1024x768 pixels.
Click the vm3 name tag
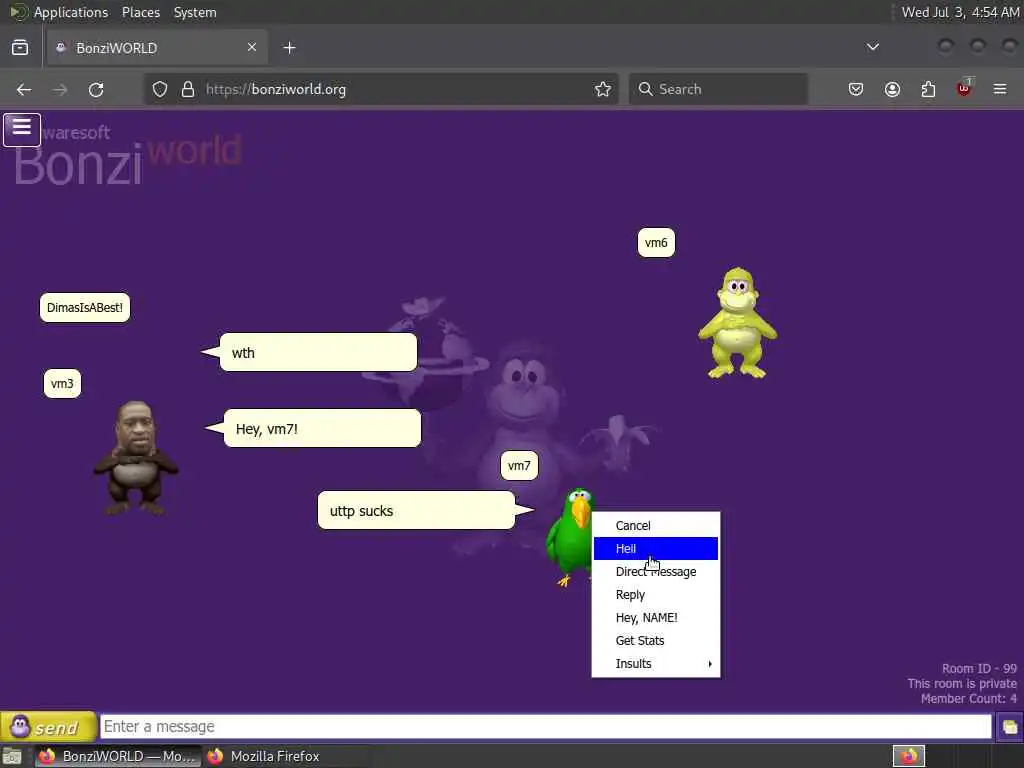click(x=62, y=383)
